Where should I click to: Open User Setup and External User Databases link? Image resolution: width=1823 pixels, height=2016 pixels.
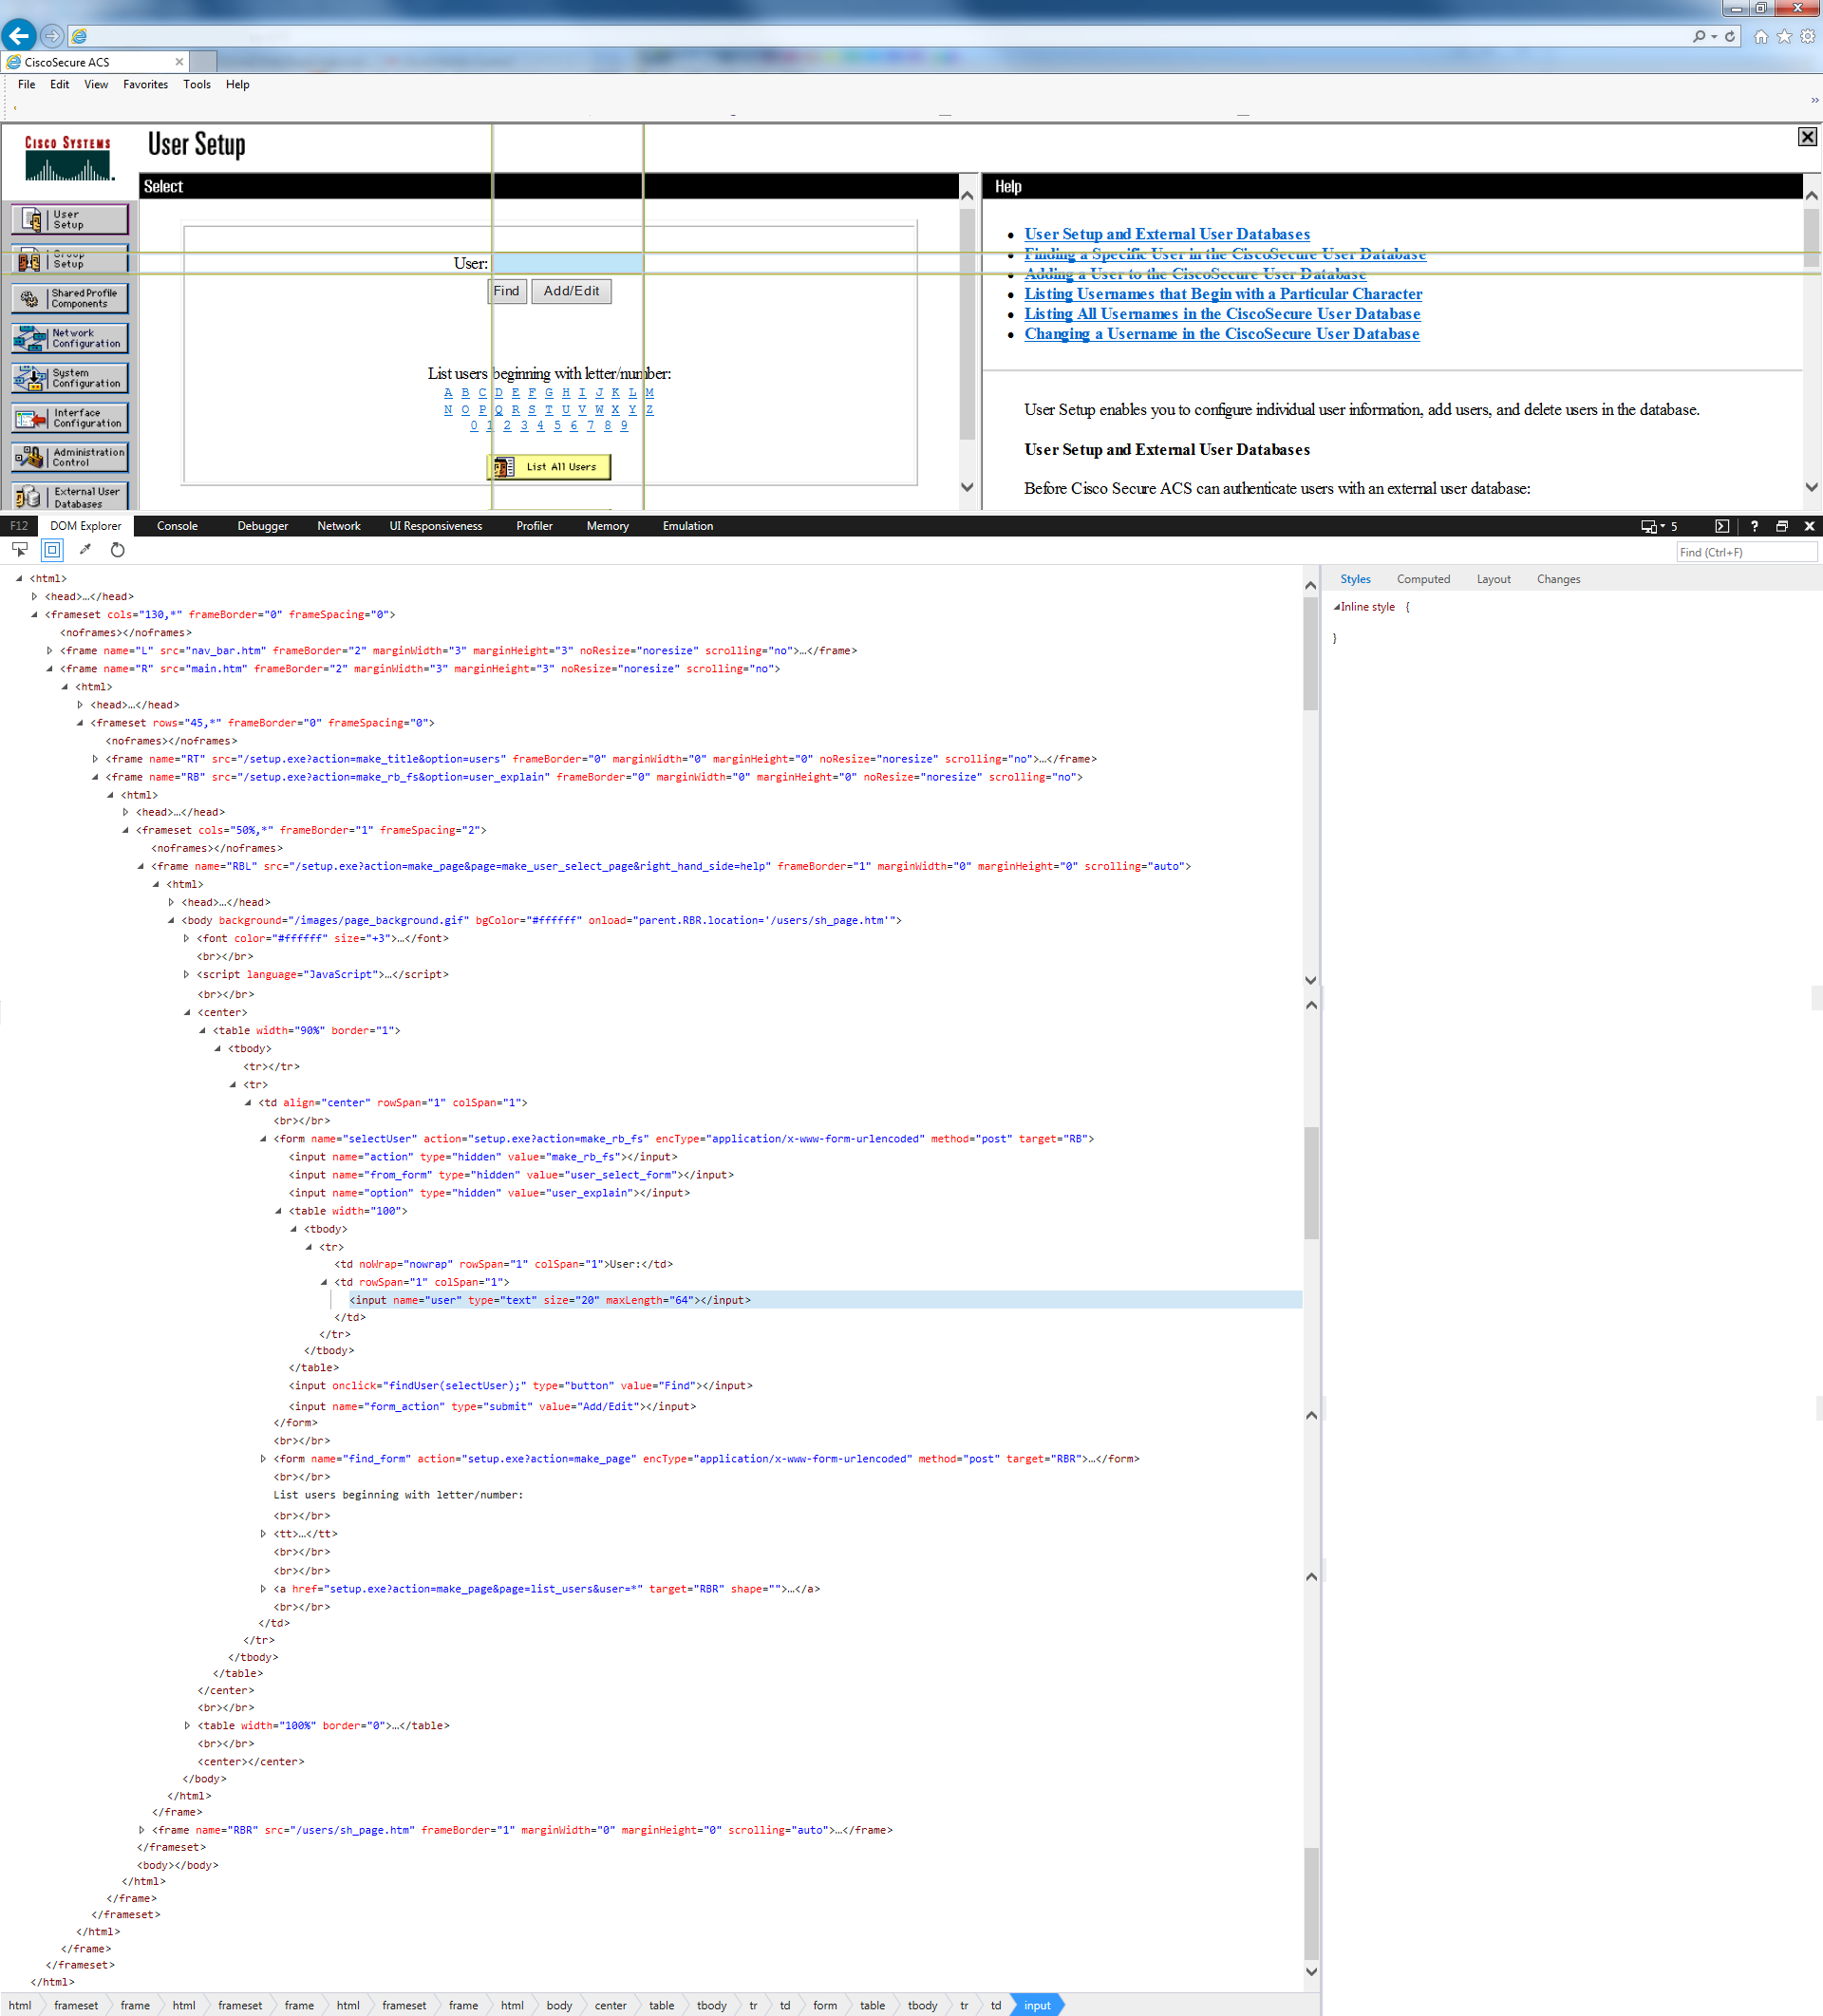[1167, 234]
